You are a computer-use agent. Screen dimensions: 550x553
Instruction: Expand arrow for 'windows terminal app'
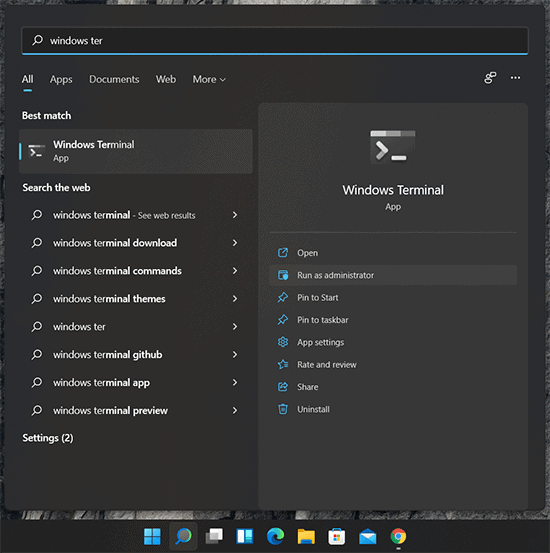(x=235, y=382)
